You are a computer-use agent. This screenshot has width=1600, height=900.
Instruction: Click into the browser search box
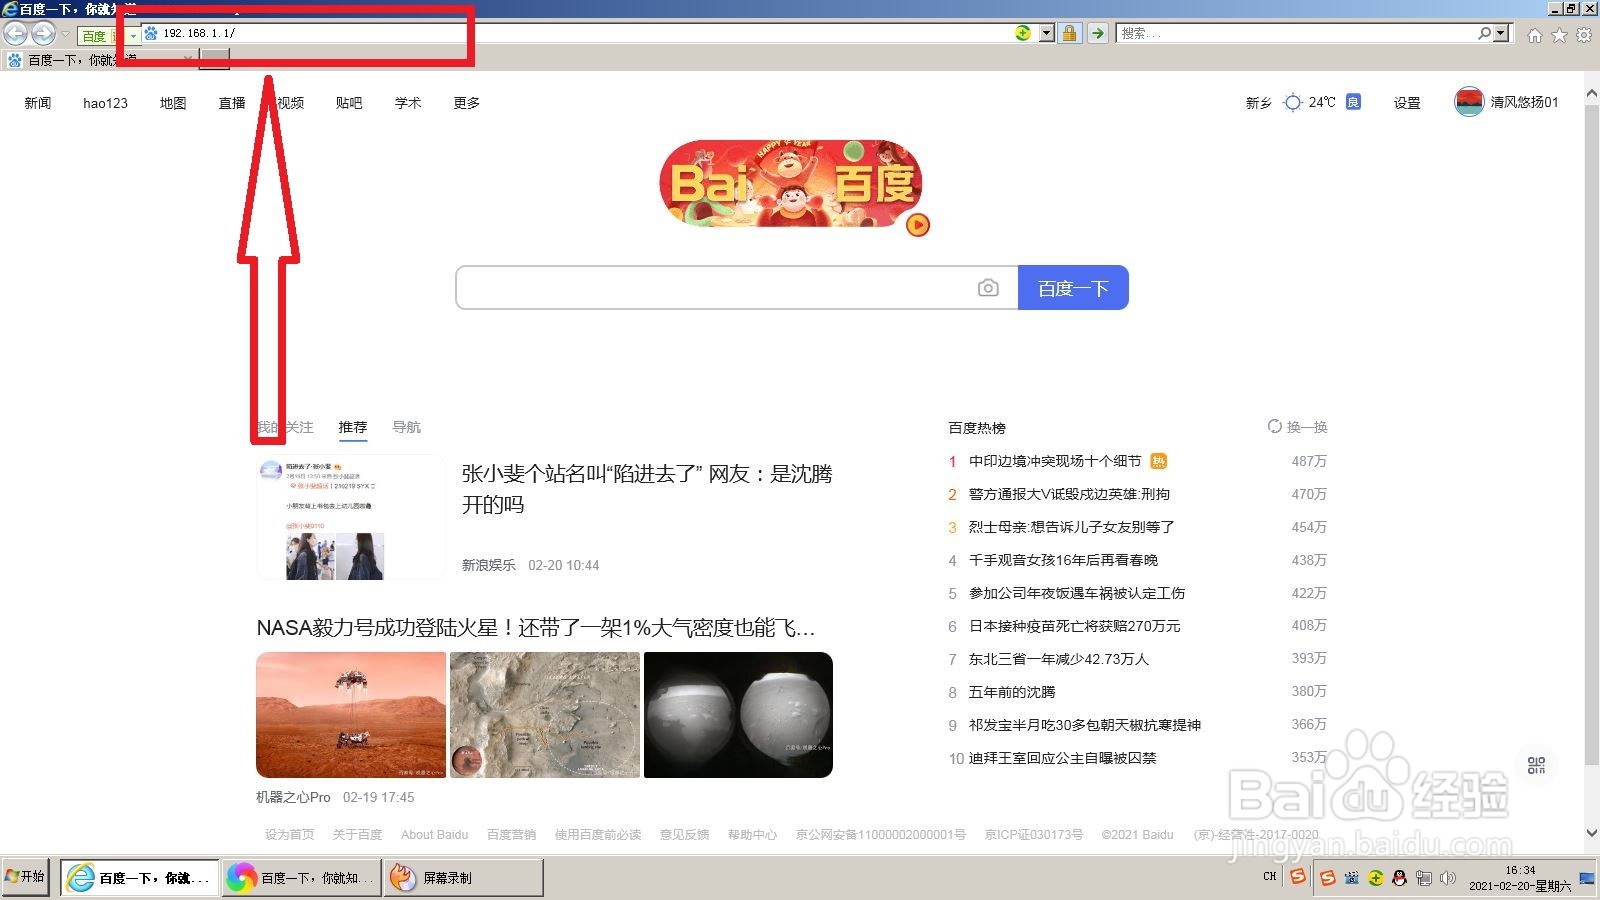pyautogui.click(x=1296, y=33)
